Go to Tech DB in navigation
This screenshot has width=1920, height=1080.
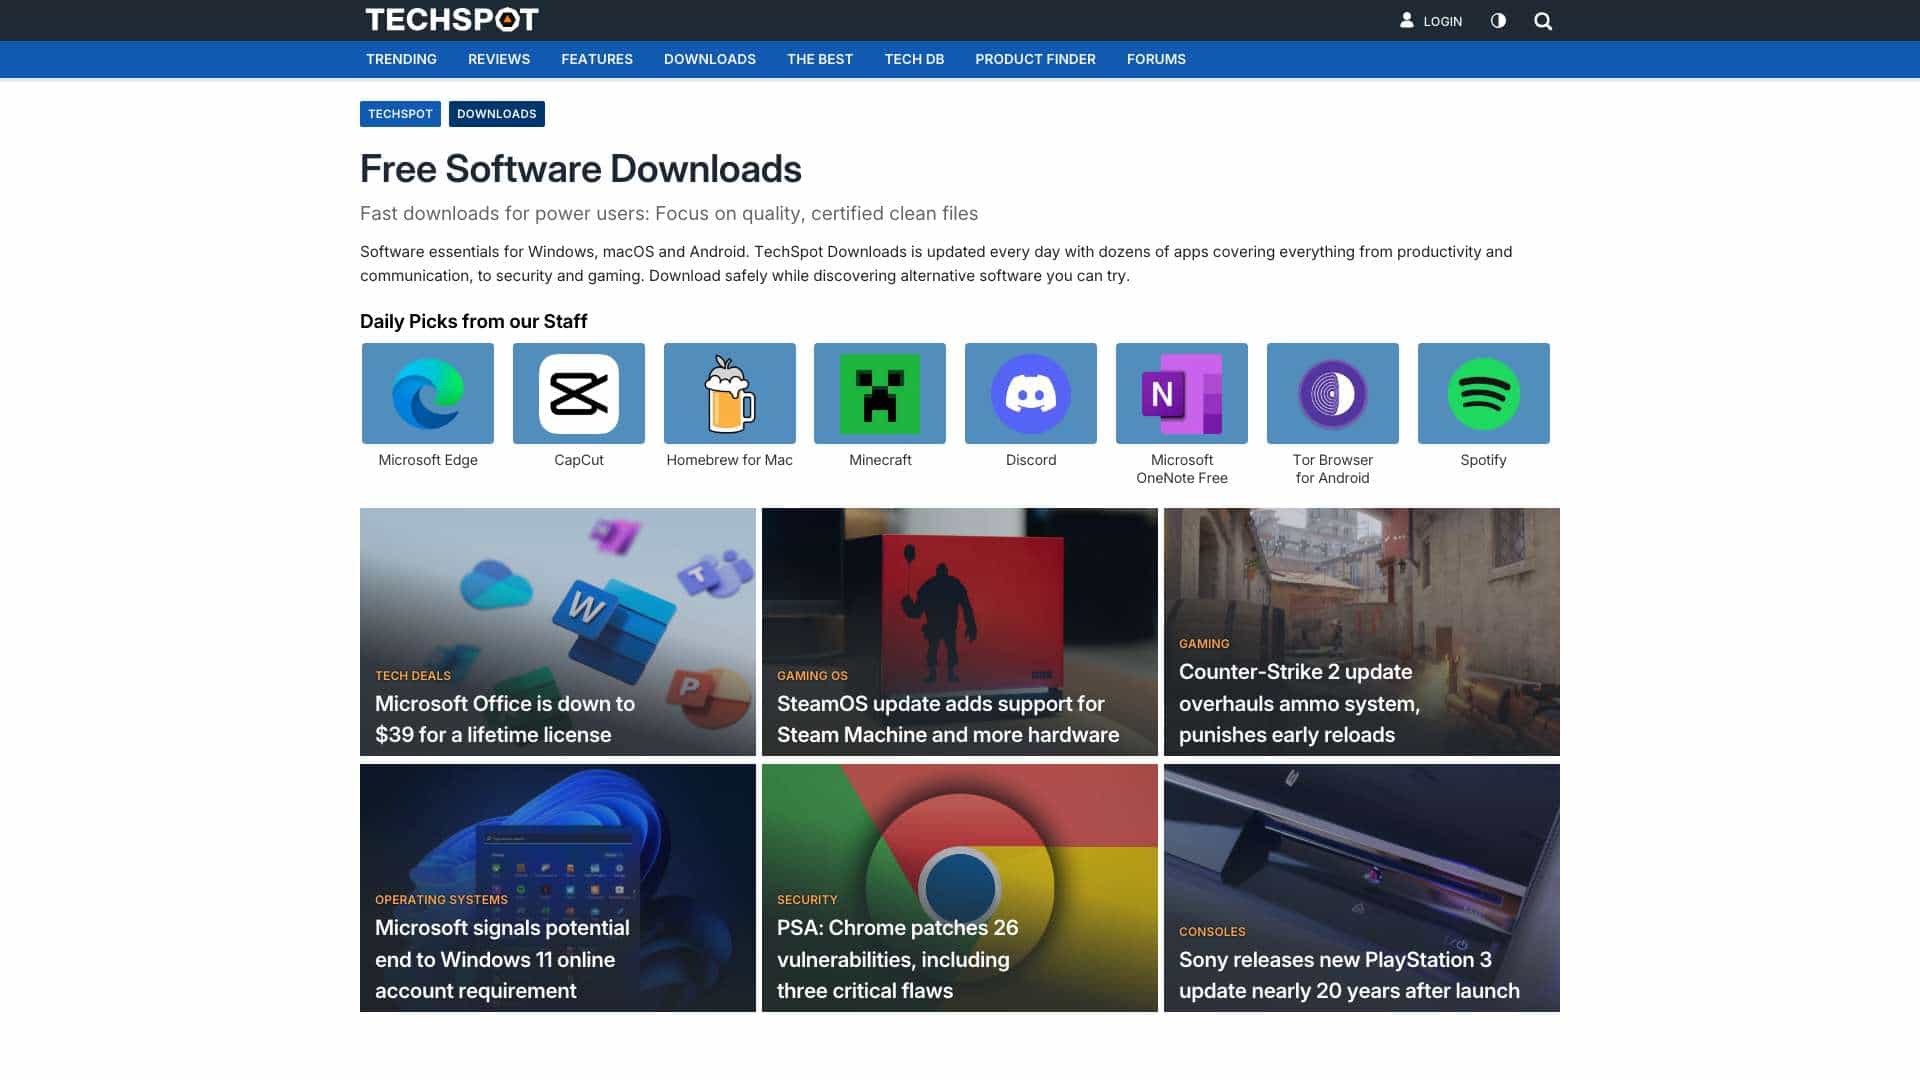[x=914, y=59]
